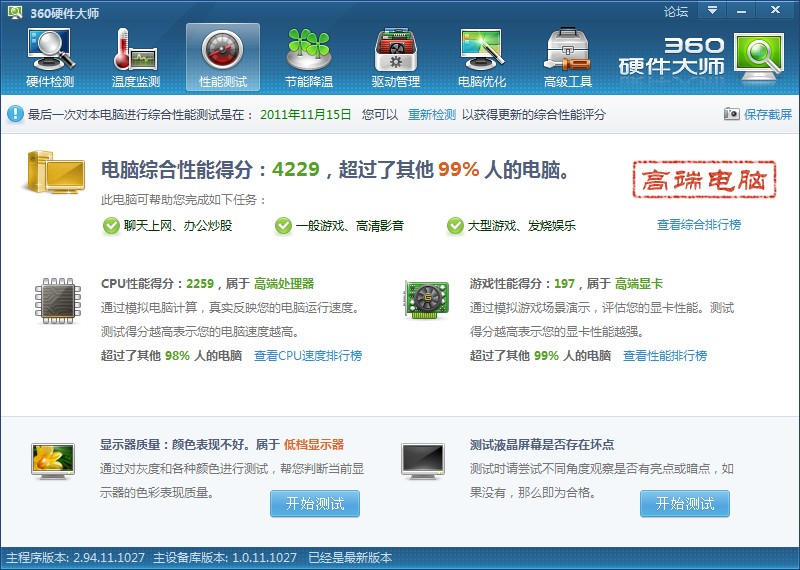
Task: Open 查看性能排行榜 game performance ranking link
Action: (664, 356)
